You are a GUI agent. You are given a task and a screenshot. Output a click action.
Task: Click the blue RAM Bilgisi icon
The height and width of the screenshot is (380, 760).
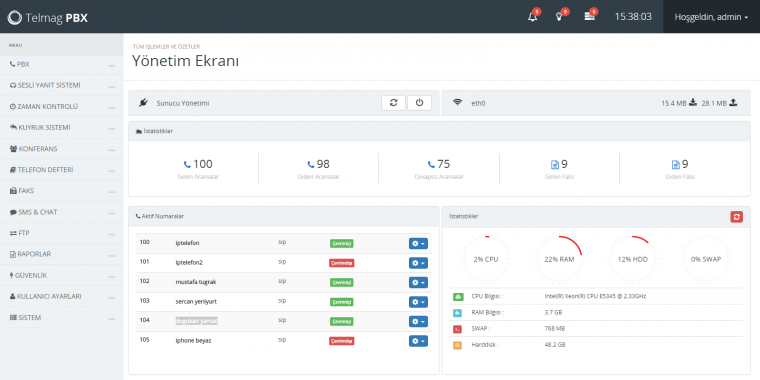click(x=458, y=313)
